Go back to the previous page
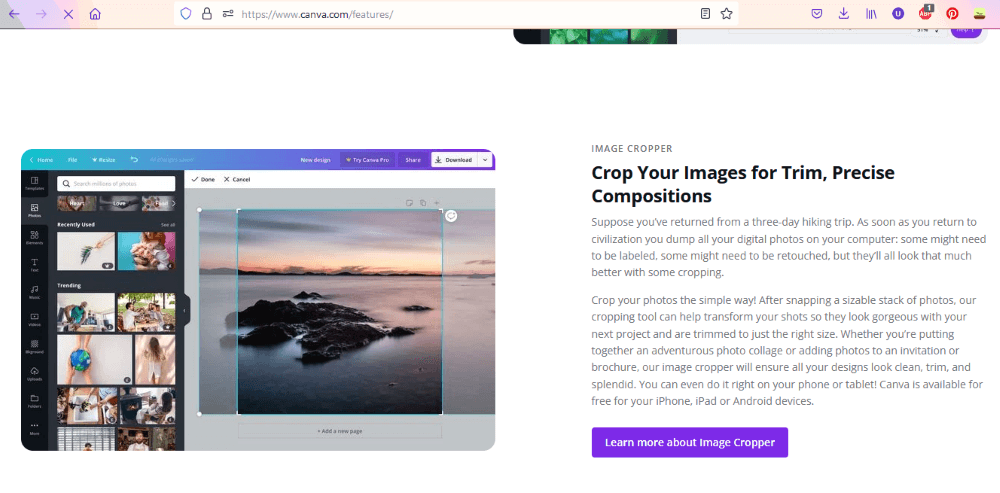Viewport: 1000px width, 493px height. [x=14, y=13]
